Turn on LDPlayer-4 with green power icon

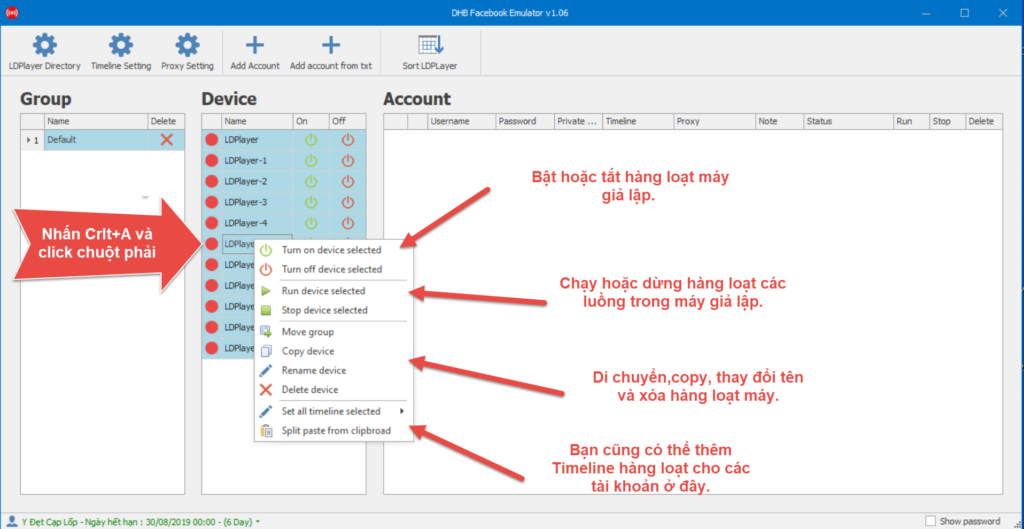[311, 223]
